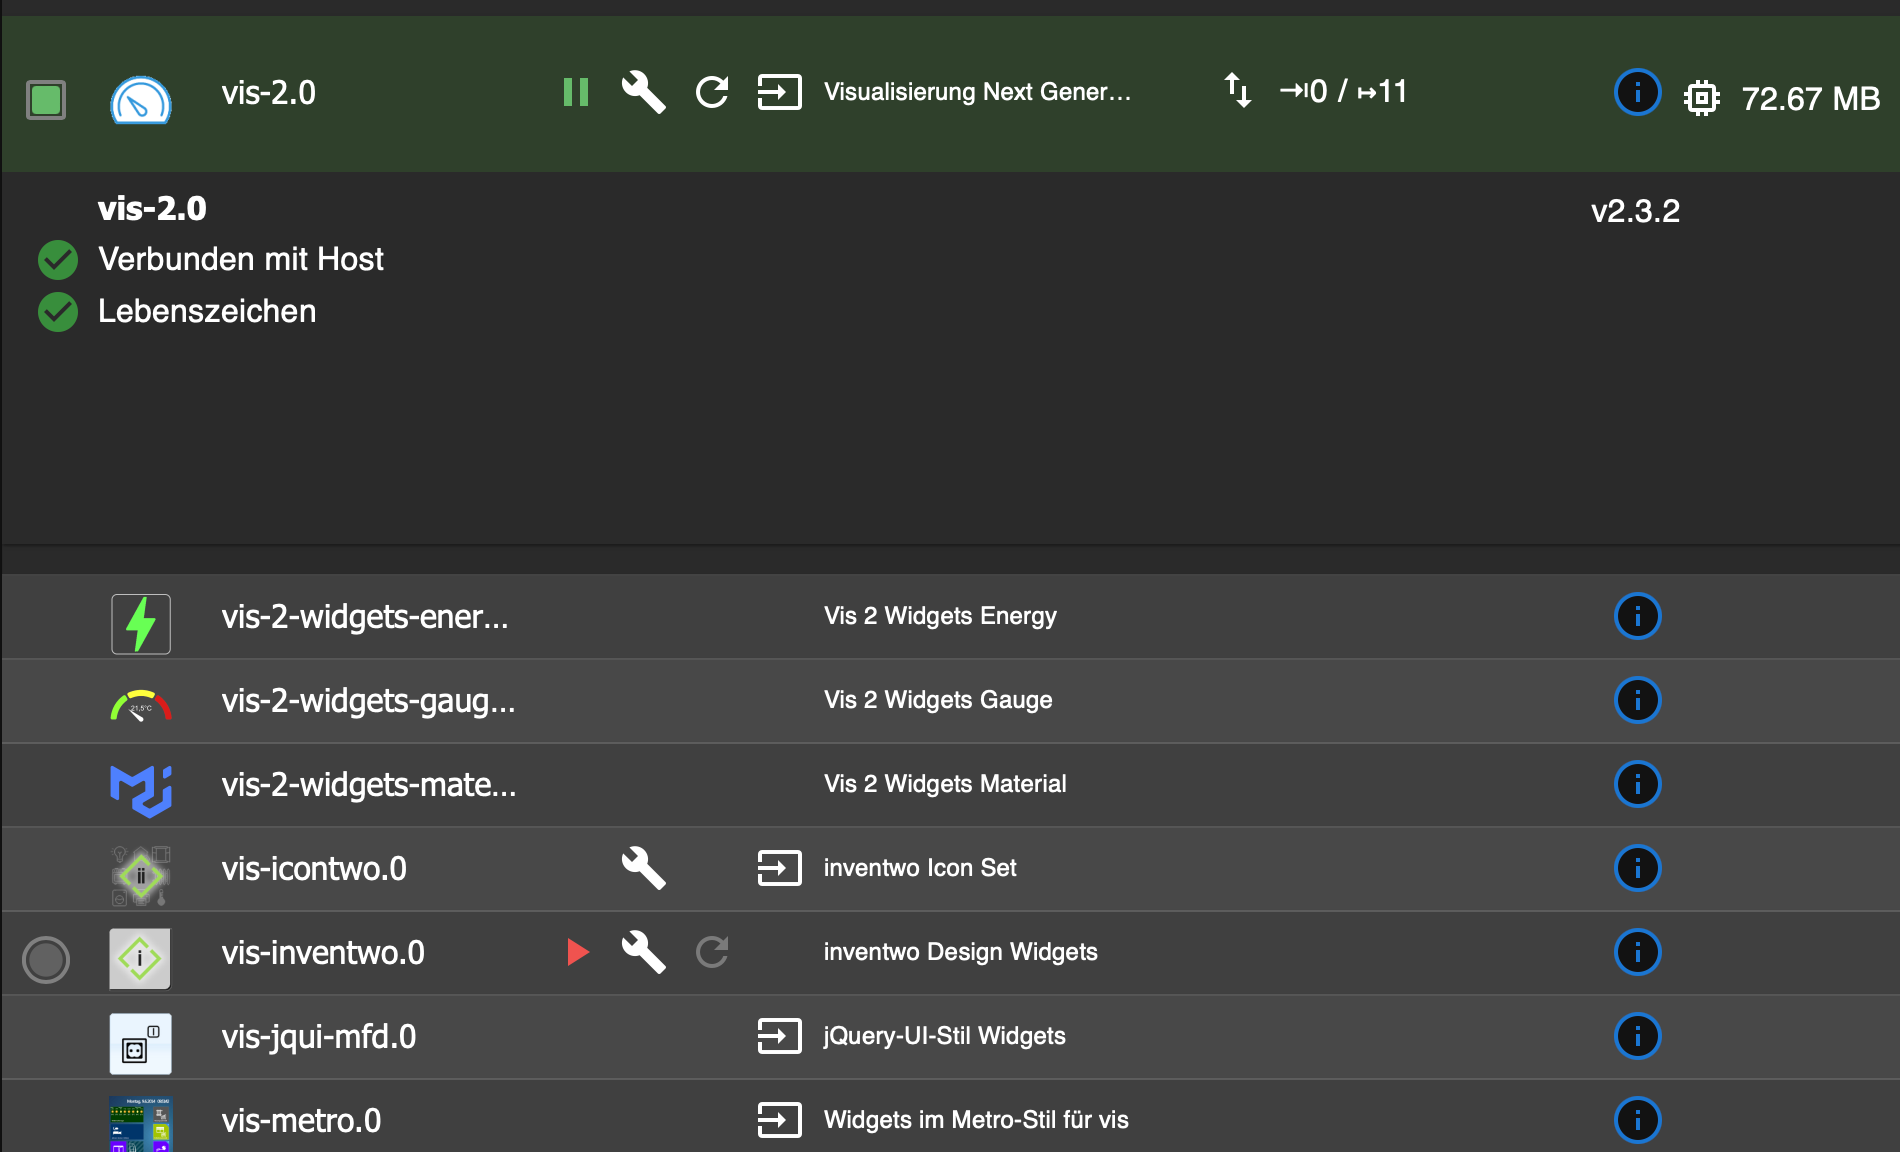Image resolution: width=1900 pixels, height=1152 pixels.
Task: Open vis-2.0 web link icon
Action: tap(779, 92)
